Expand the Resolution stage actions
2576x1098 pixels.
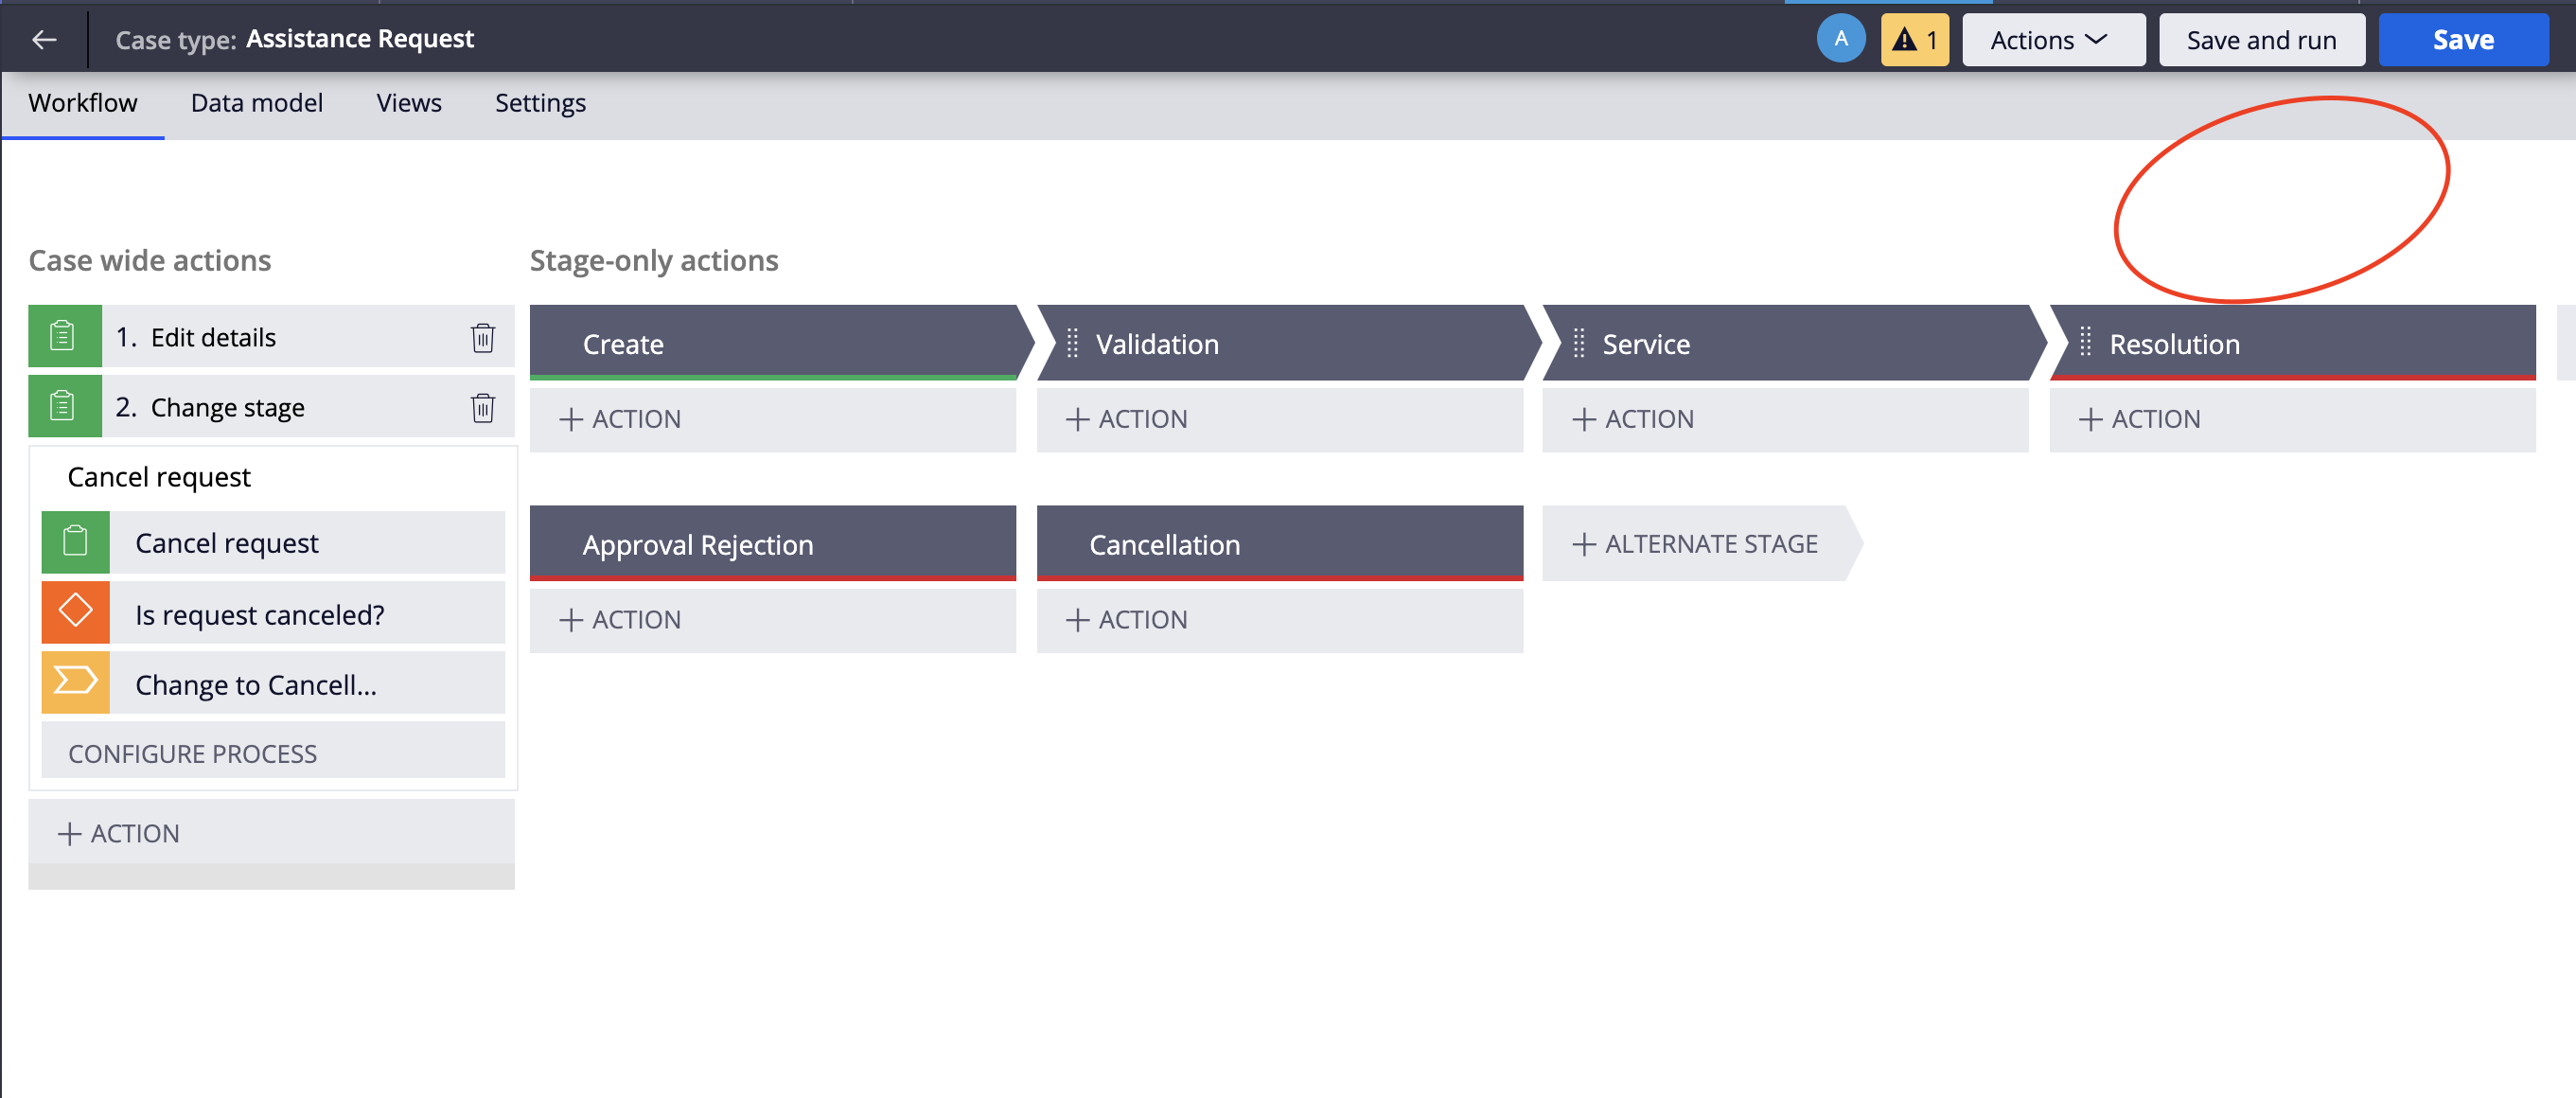pyautogui.click(x=2143, y=417)
